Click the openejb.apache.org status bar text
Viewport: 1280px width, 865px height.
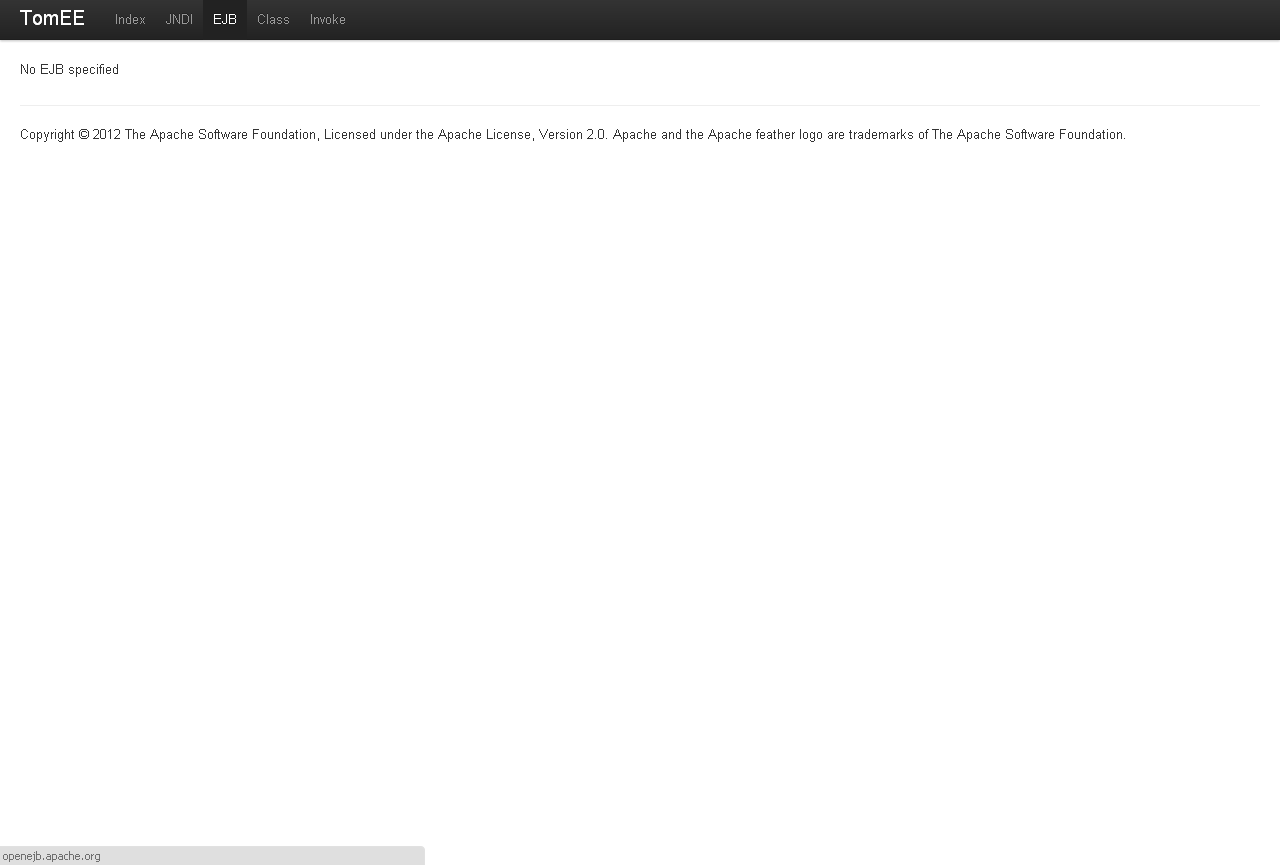click(x=51, y=856)
